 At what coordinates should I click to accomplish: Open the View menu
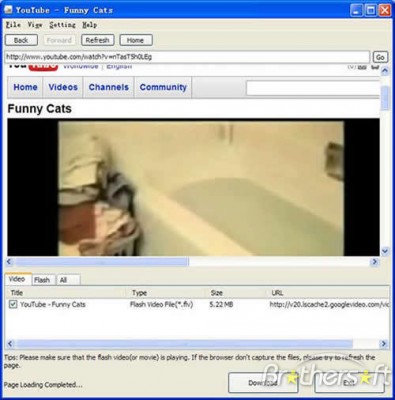35,25
